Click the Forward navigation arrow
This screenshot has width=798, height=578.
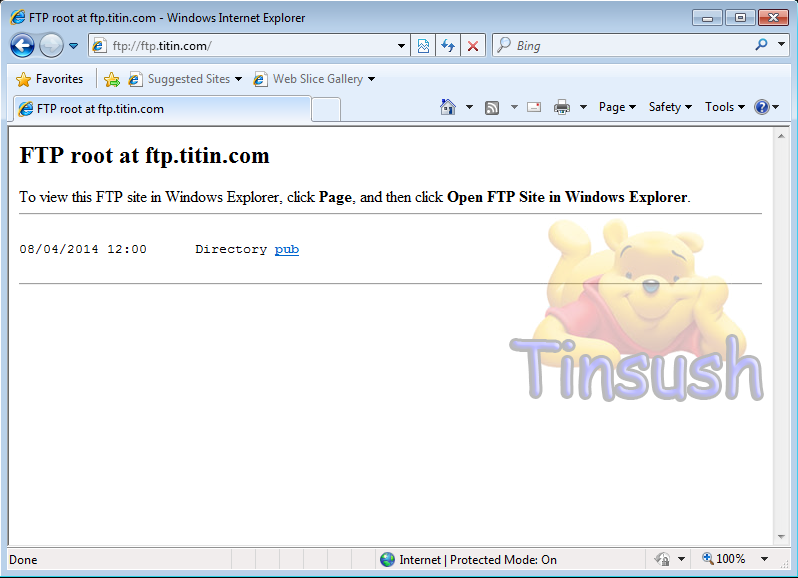[x=51, y=46]
